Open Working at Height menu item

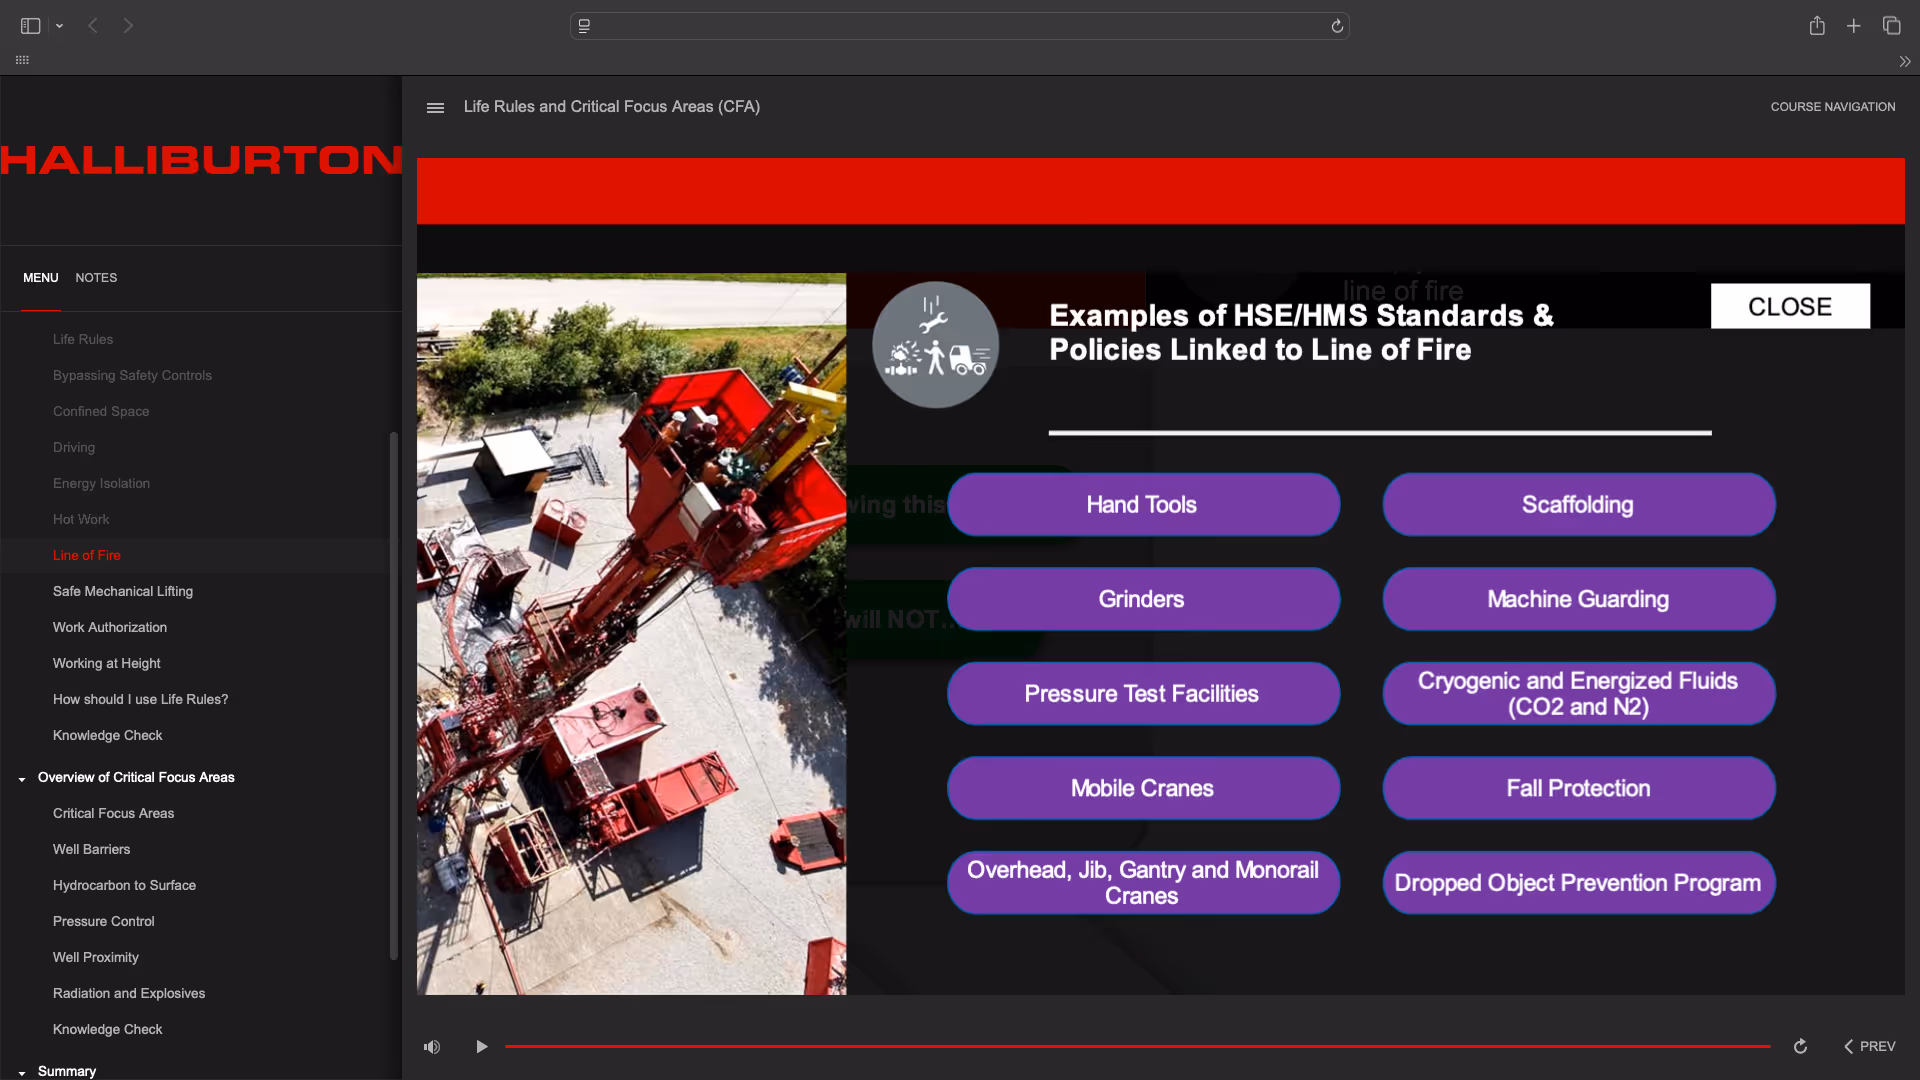pyautogui.click(x=107, y=664)
